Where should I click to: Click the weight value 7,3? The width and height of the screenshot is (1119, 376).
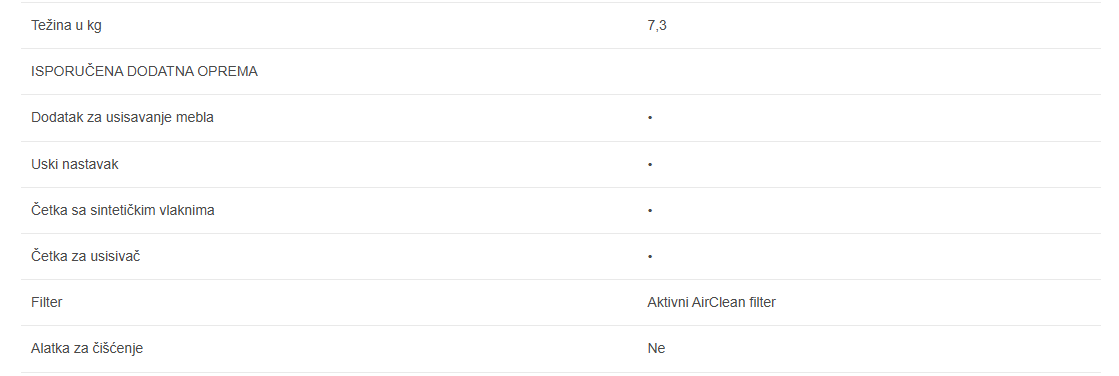(x=657, y=26)
